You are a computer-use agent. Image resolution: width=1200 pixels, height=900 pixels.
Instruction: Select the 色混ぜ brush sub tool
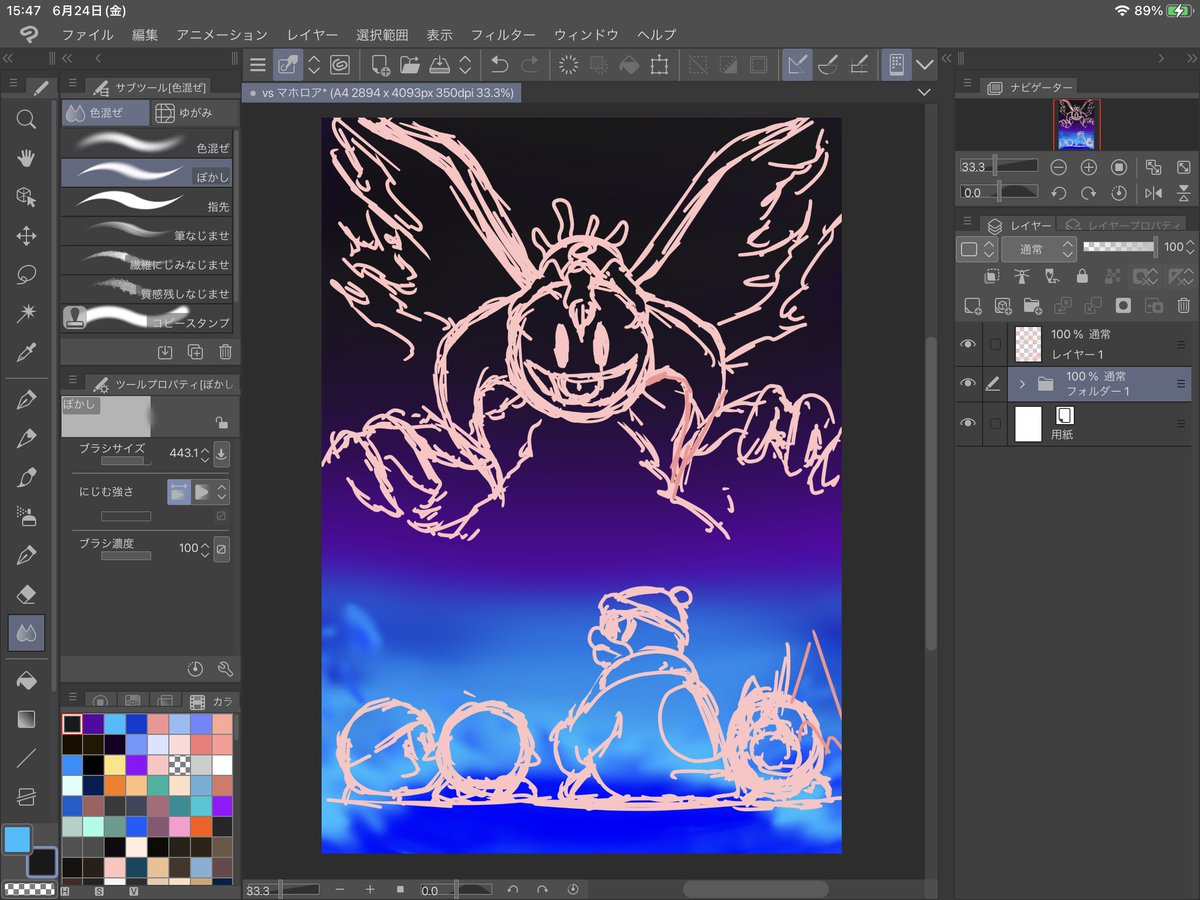[146, 143]
